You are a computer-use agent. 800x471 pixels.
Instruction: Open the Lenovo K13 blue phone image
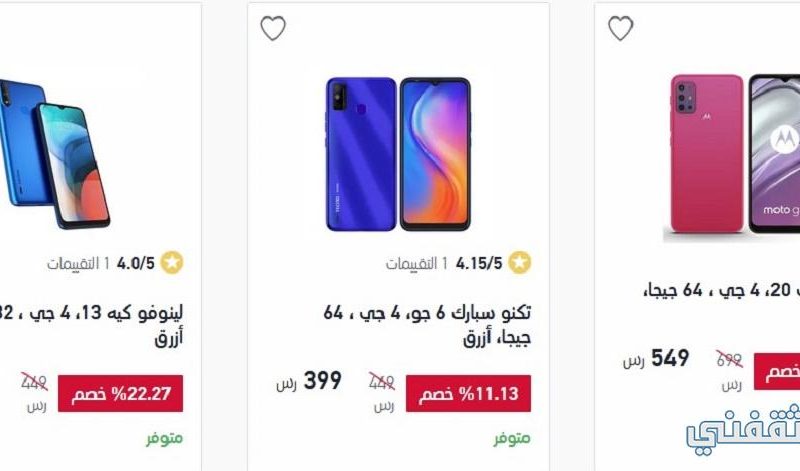click(x=54, y=153)
